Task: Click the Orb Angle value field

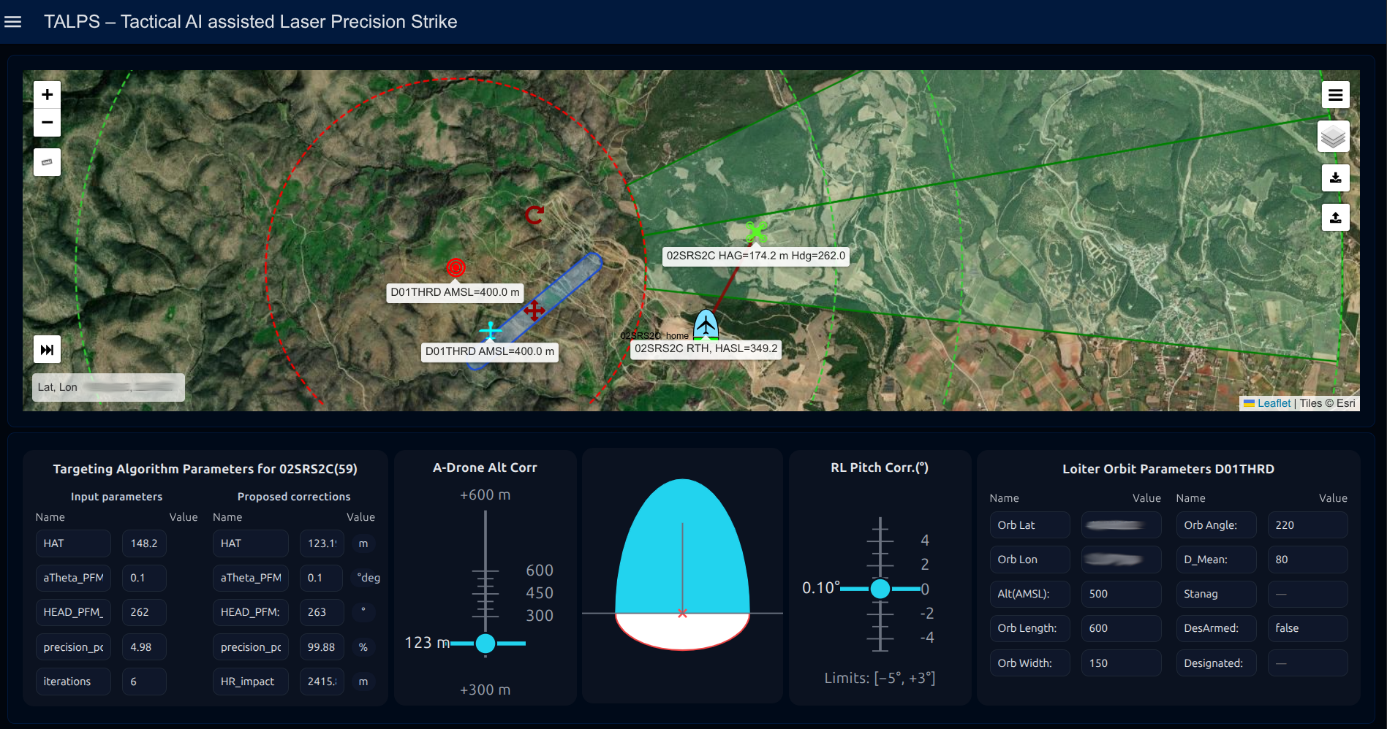Action: [1307, 525]
